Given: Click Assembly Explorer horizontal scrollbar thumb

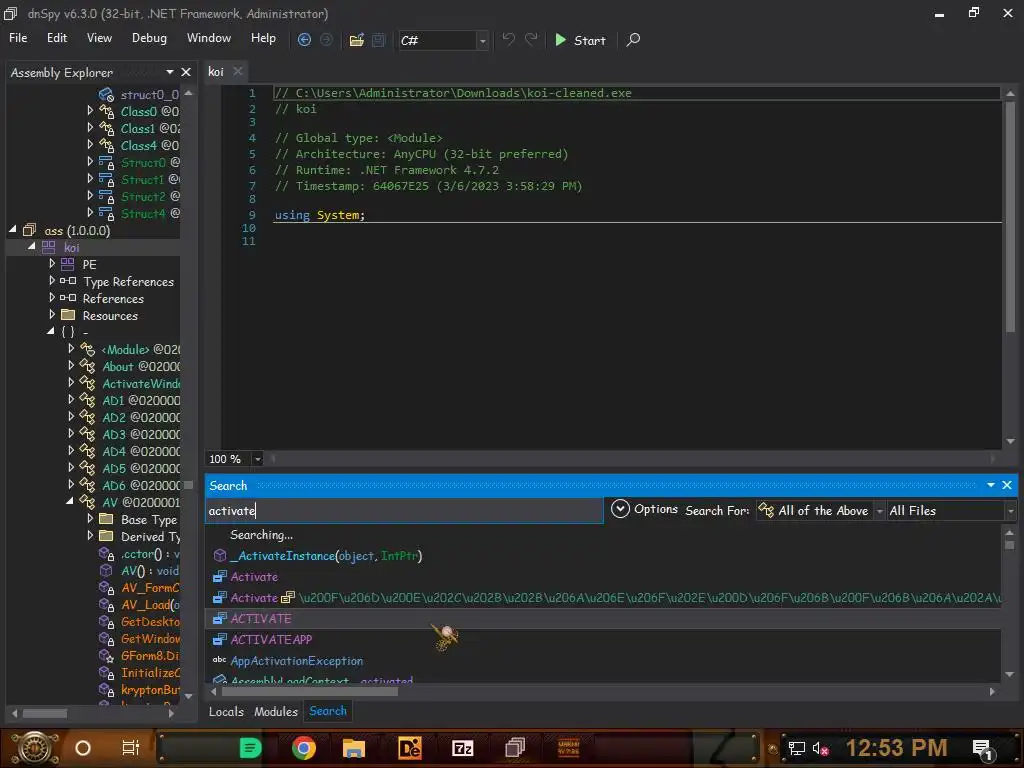Looking at the screenshot, I should [x=44, y=713].
